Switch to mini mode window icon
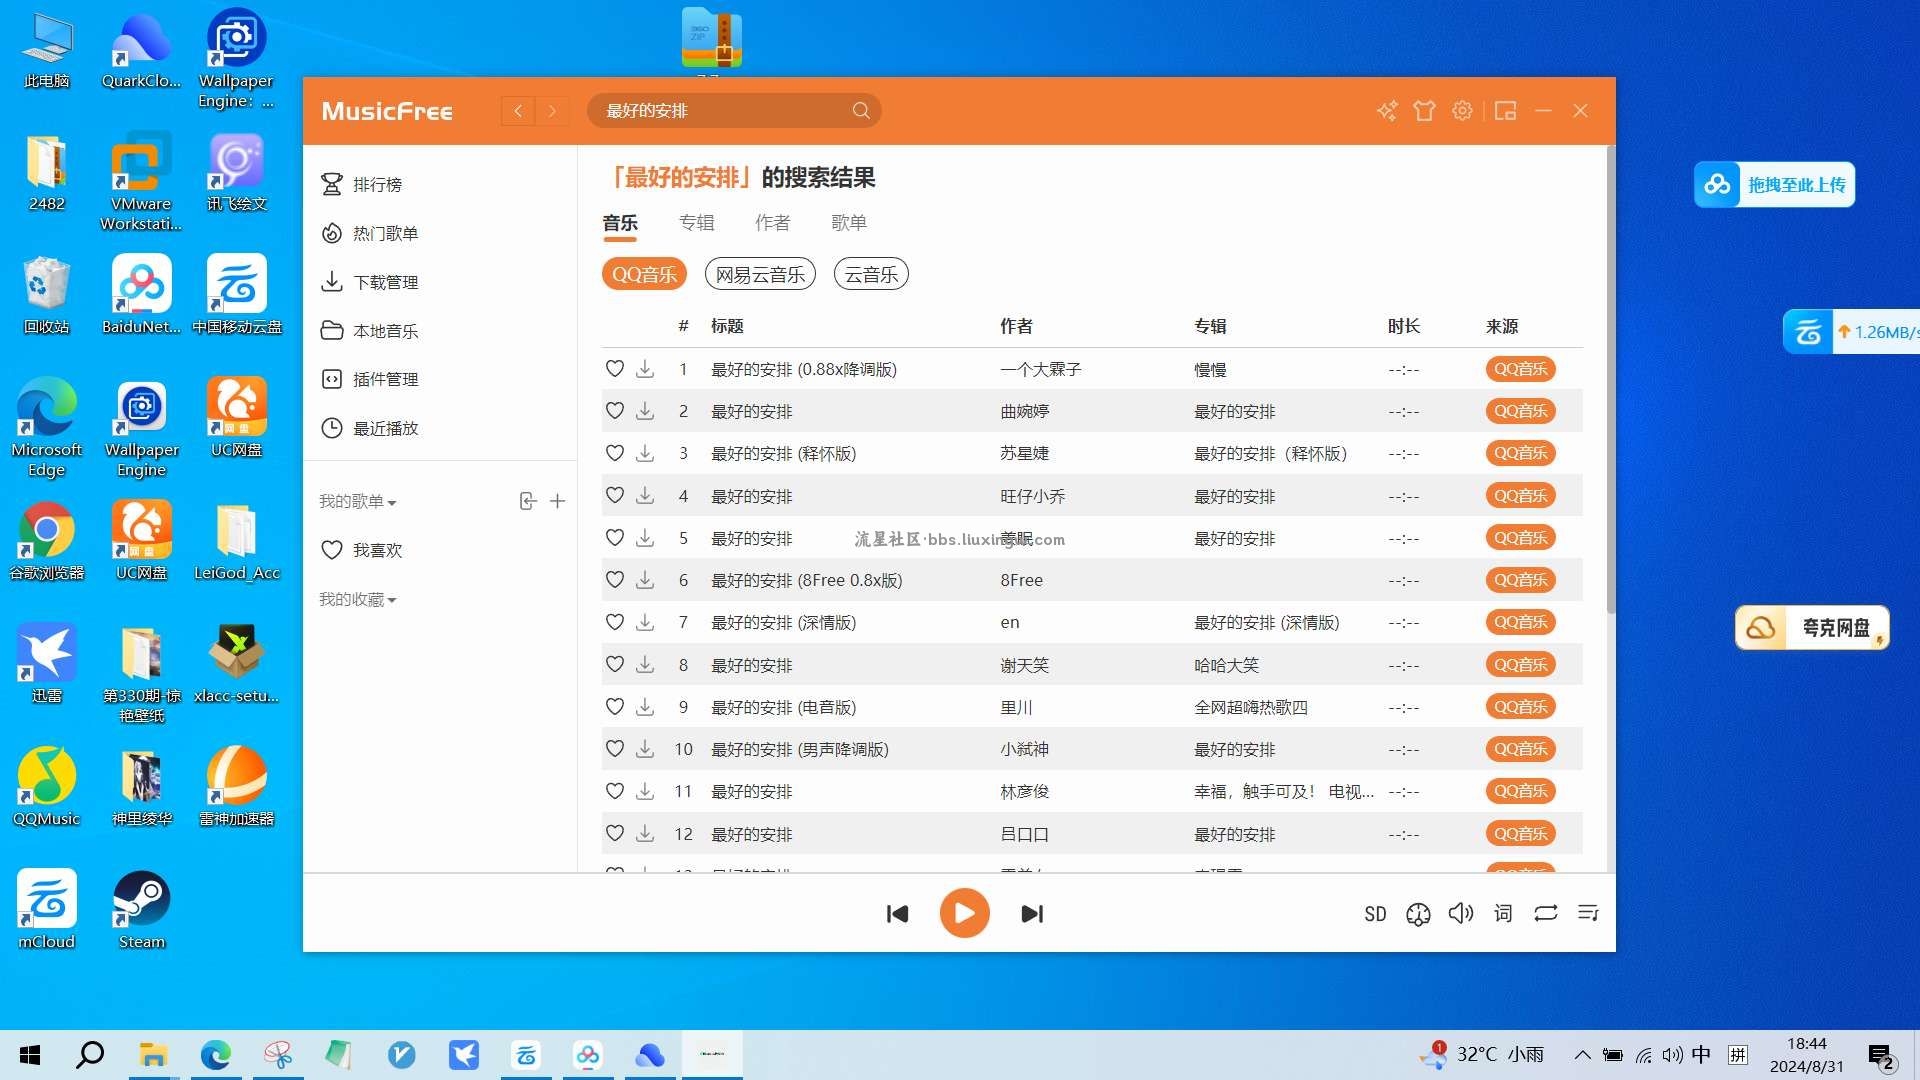Image resolution: width=1920 pixels, height=1080 pixels. coord(1505,111)
